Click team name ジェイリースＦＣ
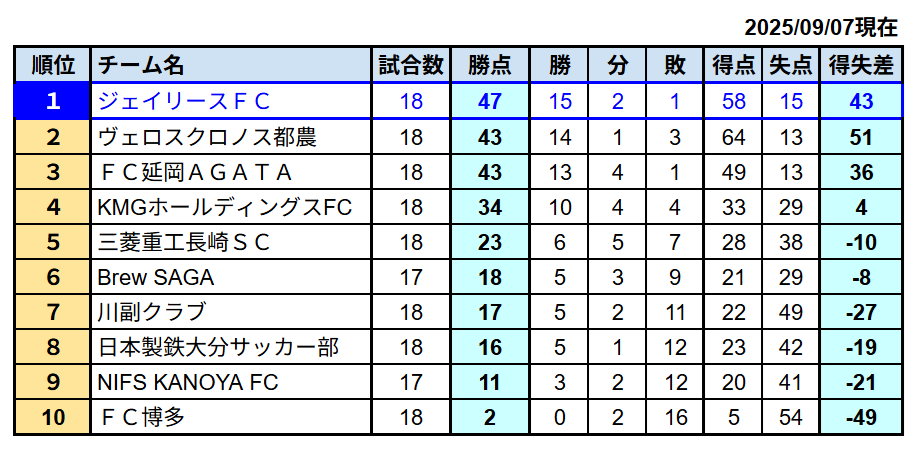 (183, 102)
